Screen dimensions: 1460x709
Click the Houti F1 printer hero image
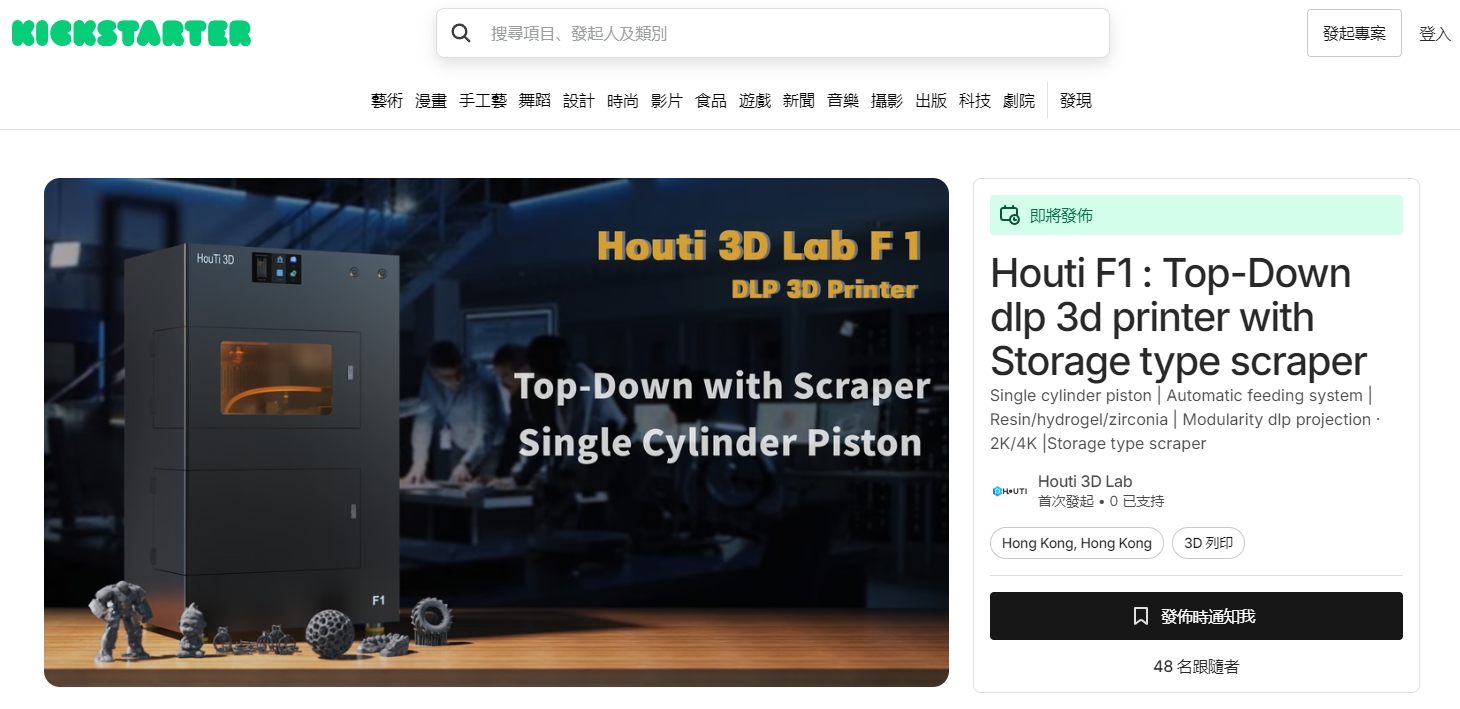[496, 431]
